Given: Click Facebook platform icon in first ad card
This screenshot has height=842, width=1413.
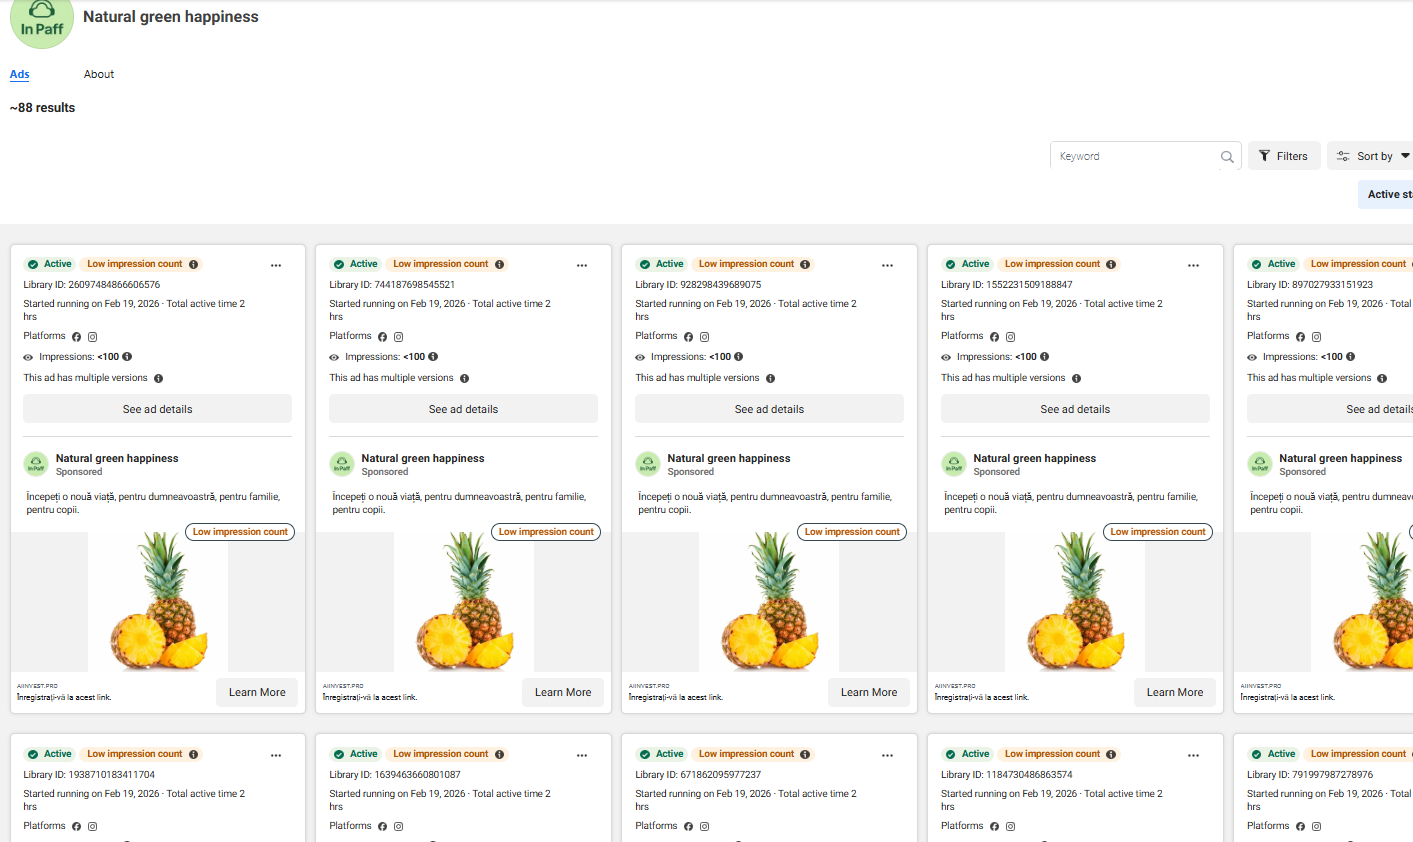Looking at the screenshot, I should click(x=76, y=337).
